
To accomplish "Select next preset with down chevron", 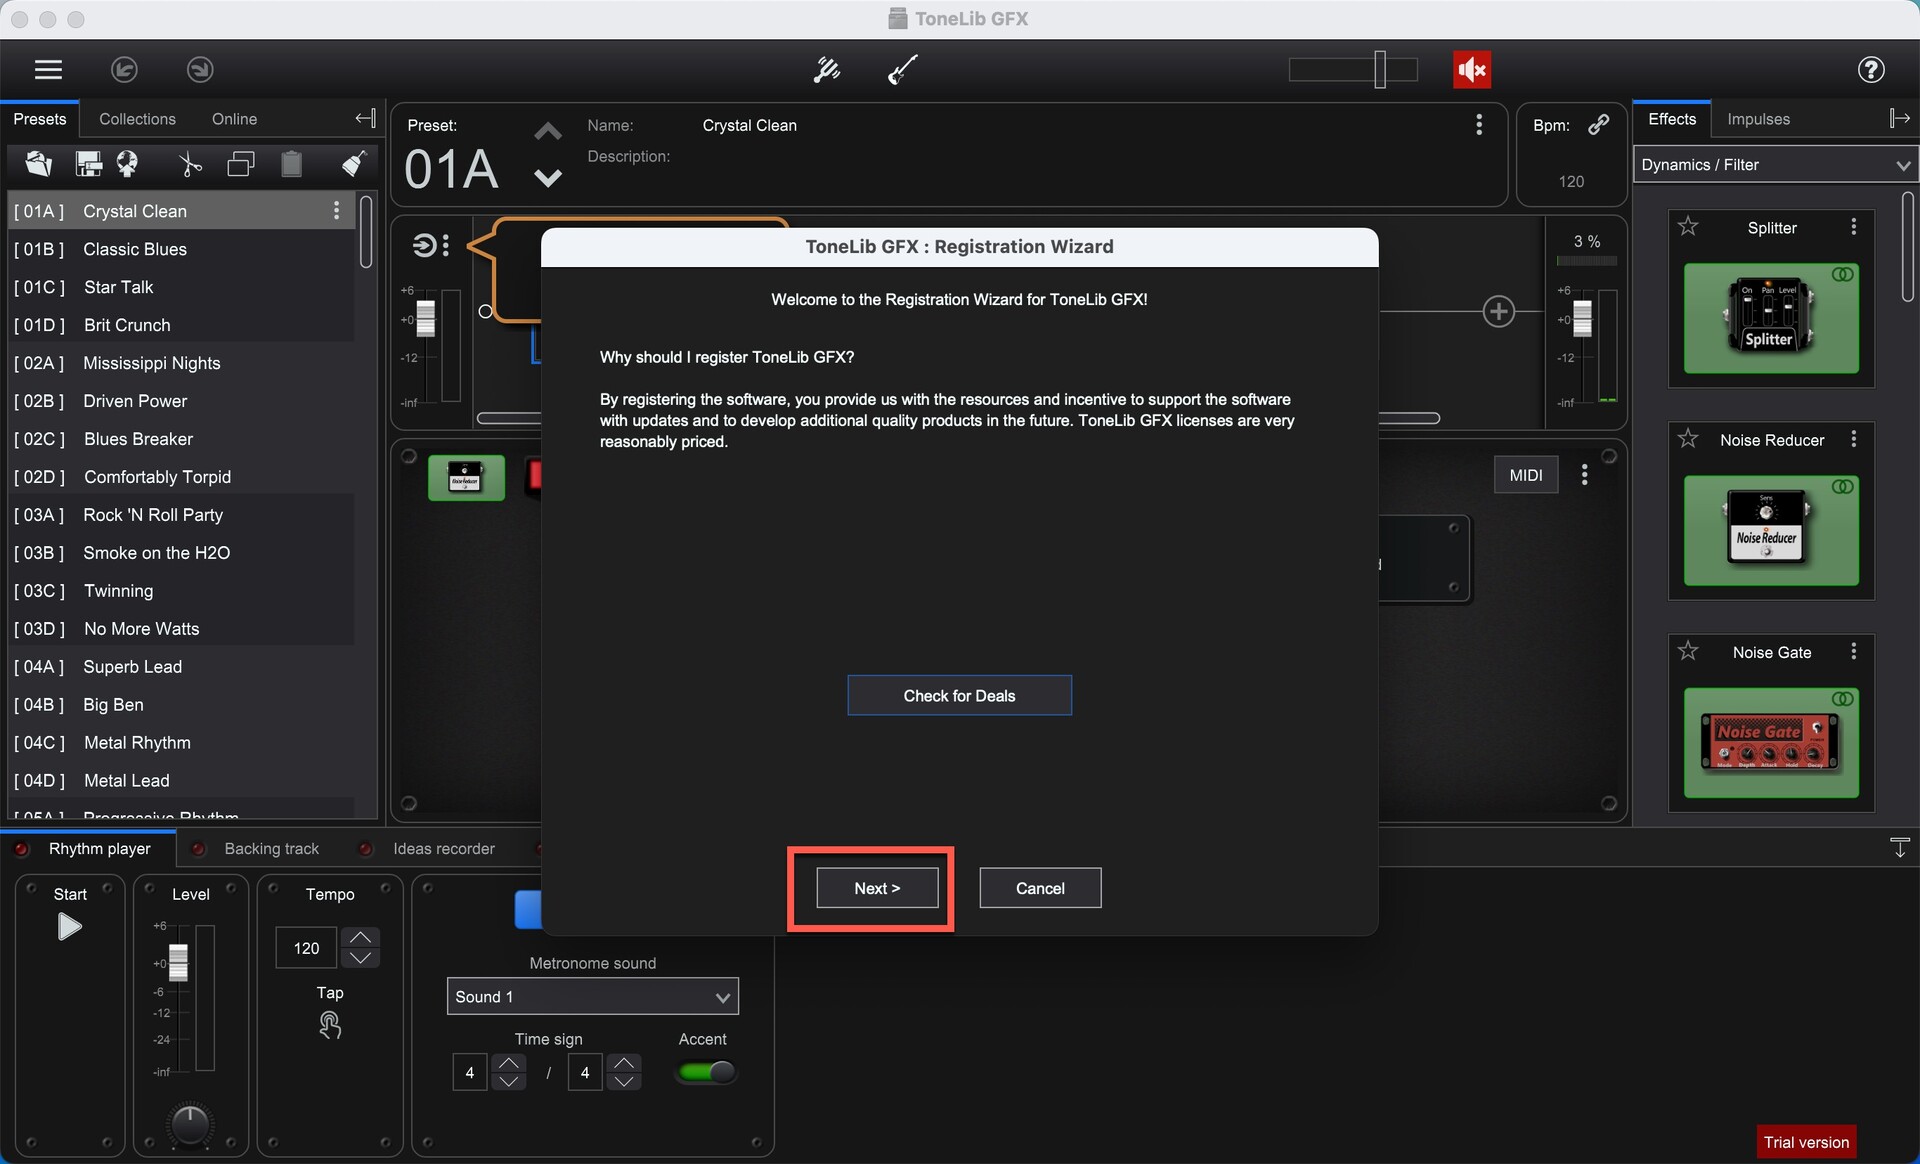I will click(548, 178).
